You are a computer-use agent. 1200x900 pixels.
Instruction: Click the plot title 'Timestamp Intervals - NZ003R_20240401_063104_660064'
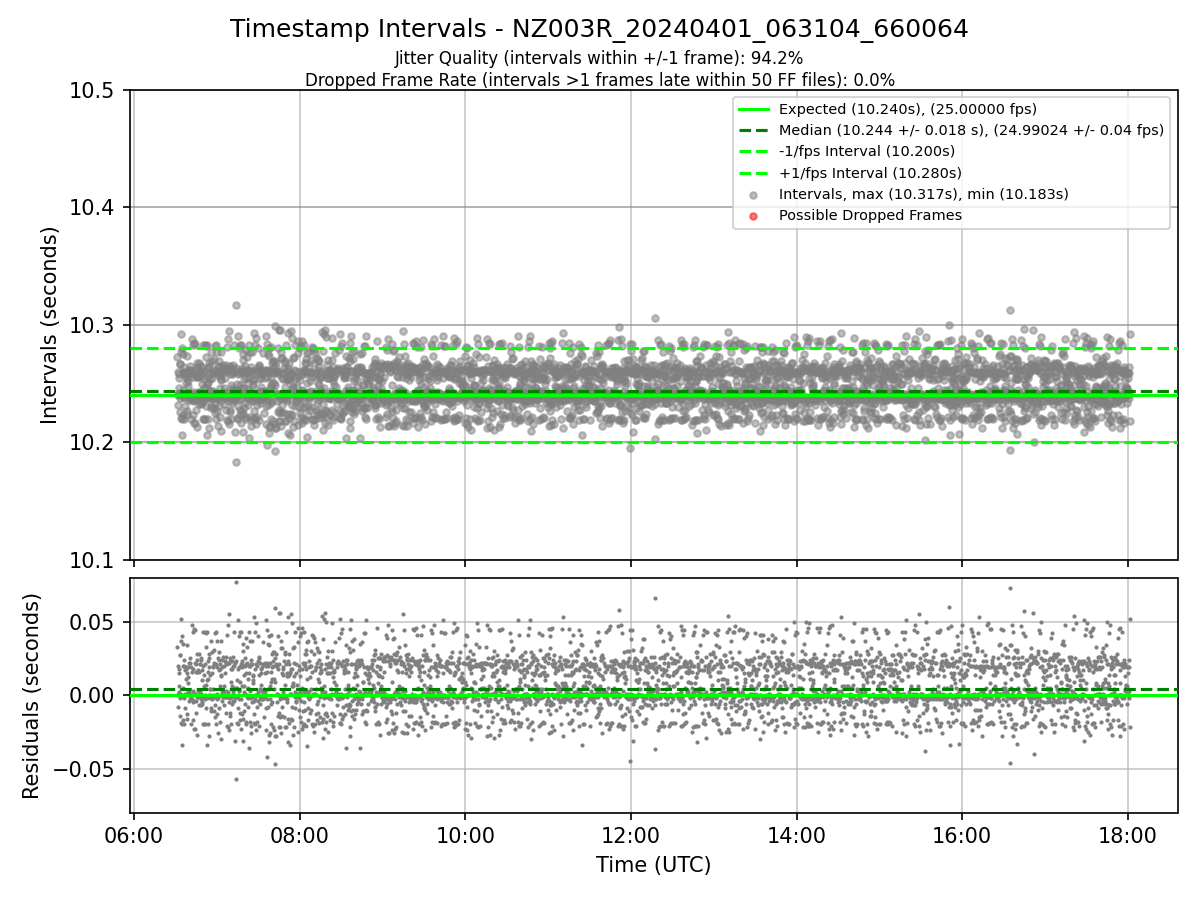pyautogui.click(x=599, y=29)
